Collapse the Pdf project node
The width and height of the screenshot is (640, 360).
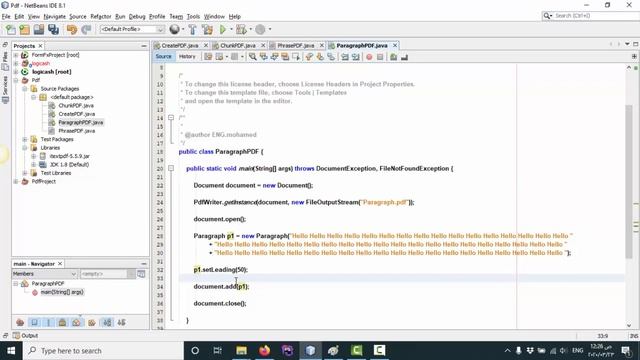[x=16, y=80]
